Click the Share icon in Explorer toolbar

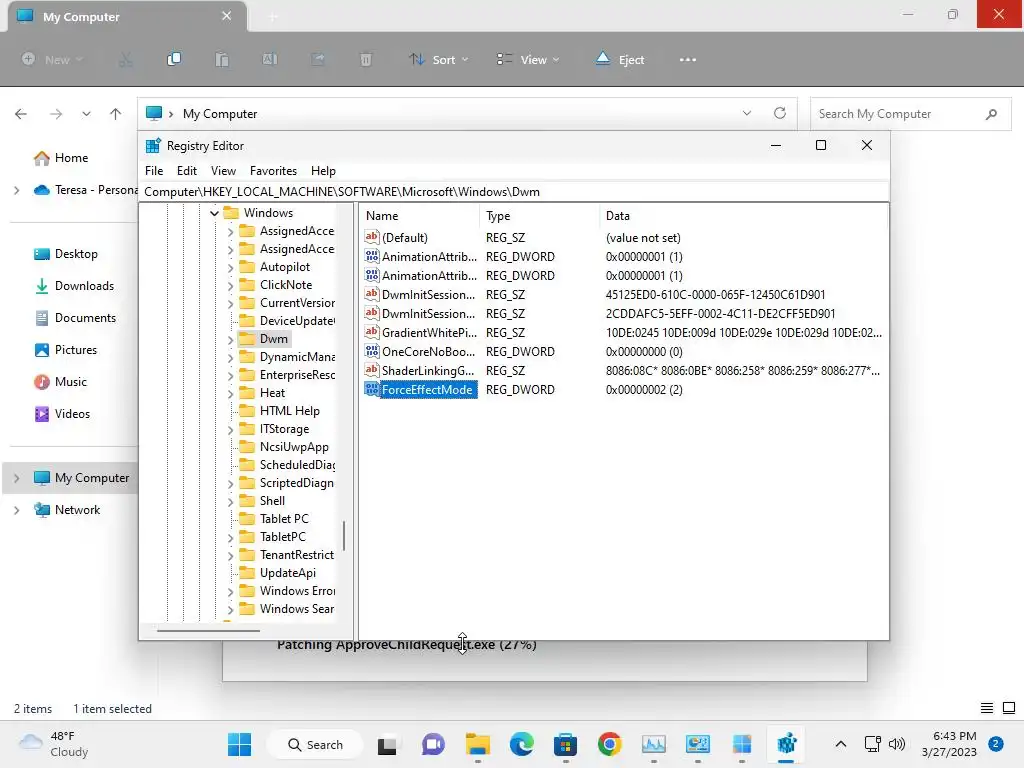tap(318, 59)
